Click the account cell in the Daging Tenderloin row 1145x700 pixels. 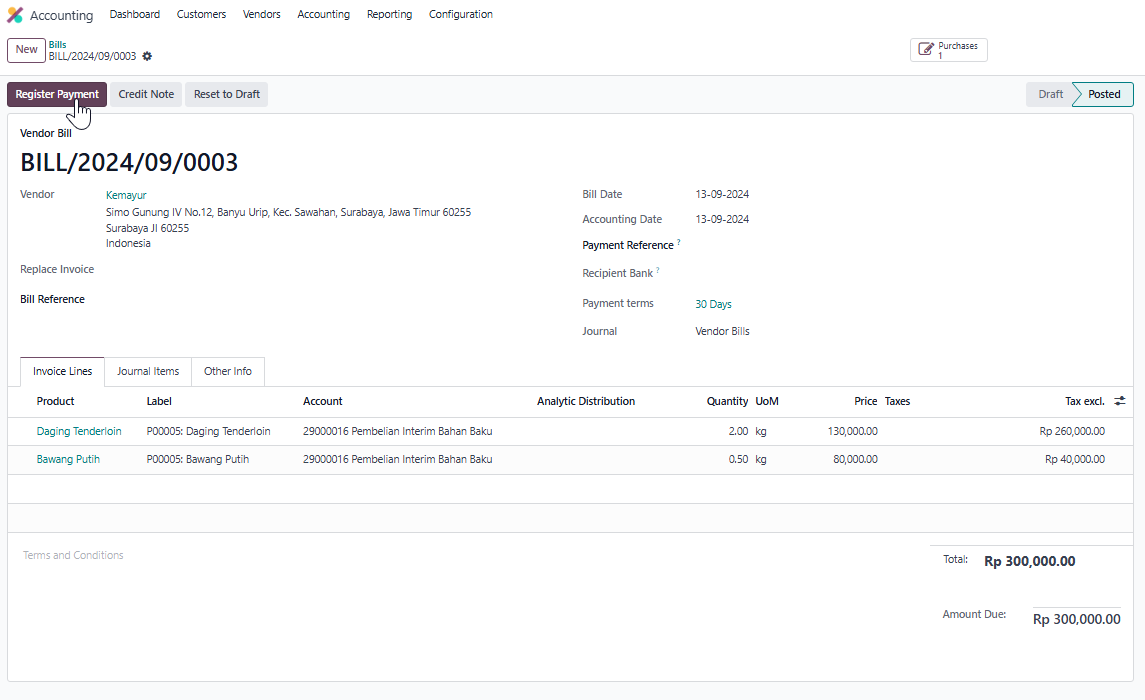[397, 431]
